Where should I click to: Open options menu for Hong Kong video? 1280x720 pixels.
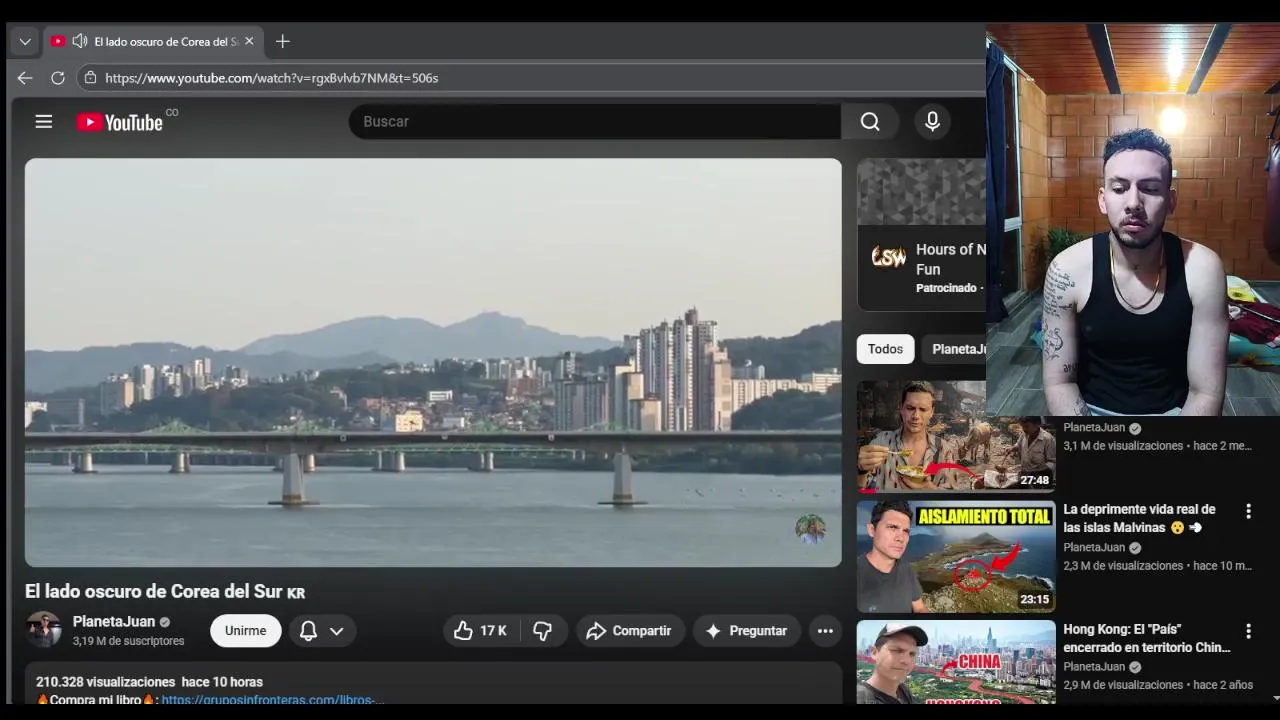(x=1248, y=631)
